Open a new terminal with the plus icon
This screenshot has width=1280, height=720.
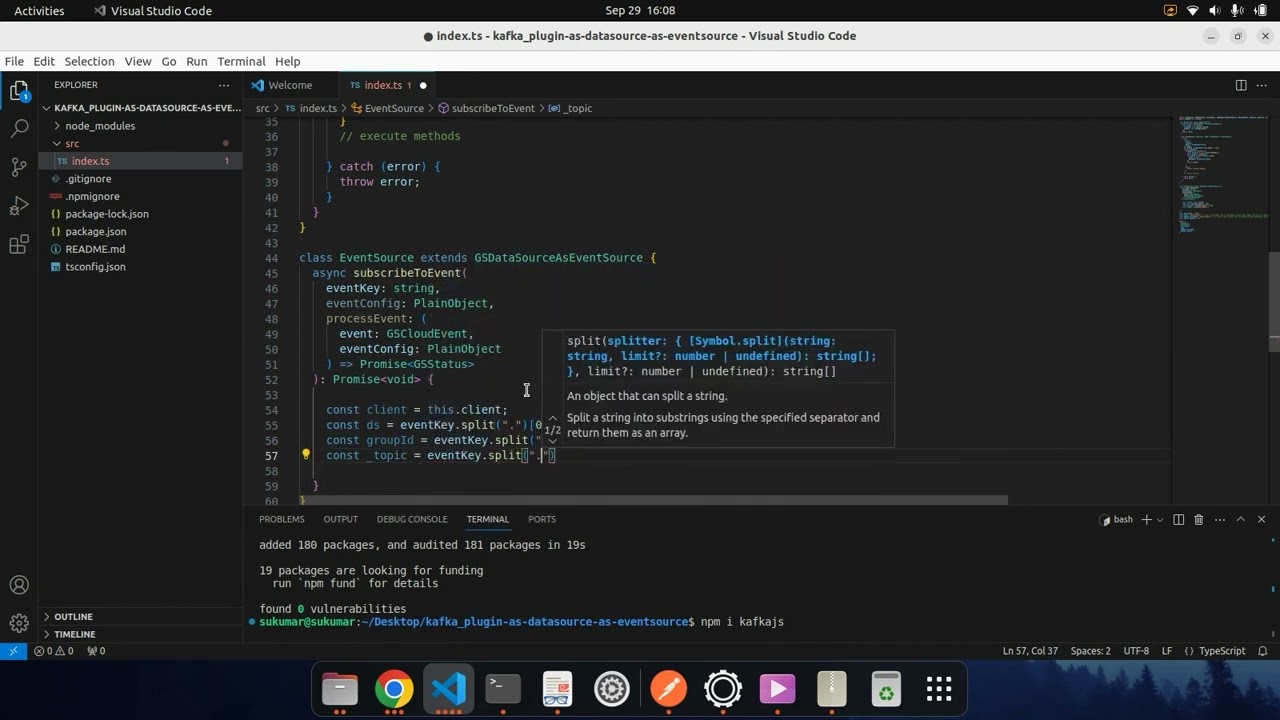coord(1145,519)
